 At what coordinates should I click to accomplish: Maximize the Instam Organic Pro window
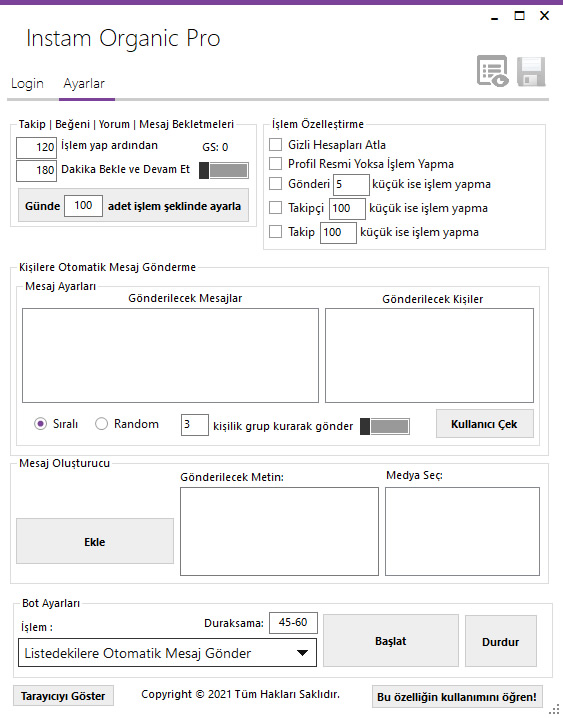[519, 16]
